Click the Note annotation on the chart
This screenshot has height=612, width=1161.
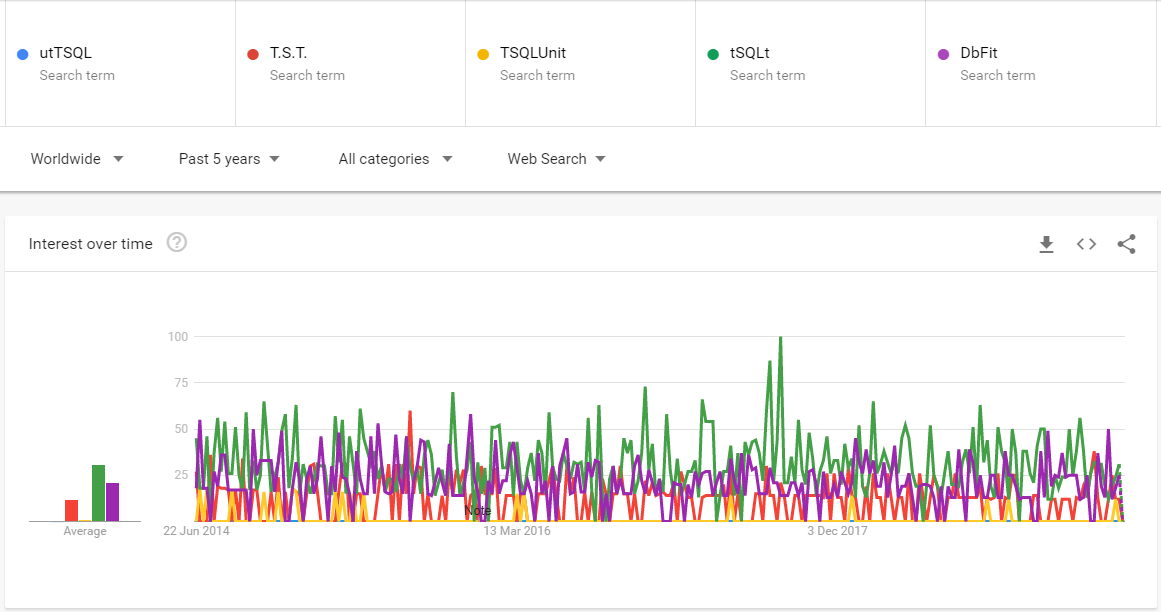click(x=478, y=510)
